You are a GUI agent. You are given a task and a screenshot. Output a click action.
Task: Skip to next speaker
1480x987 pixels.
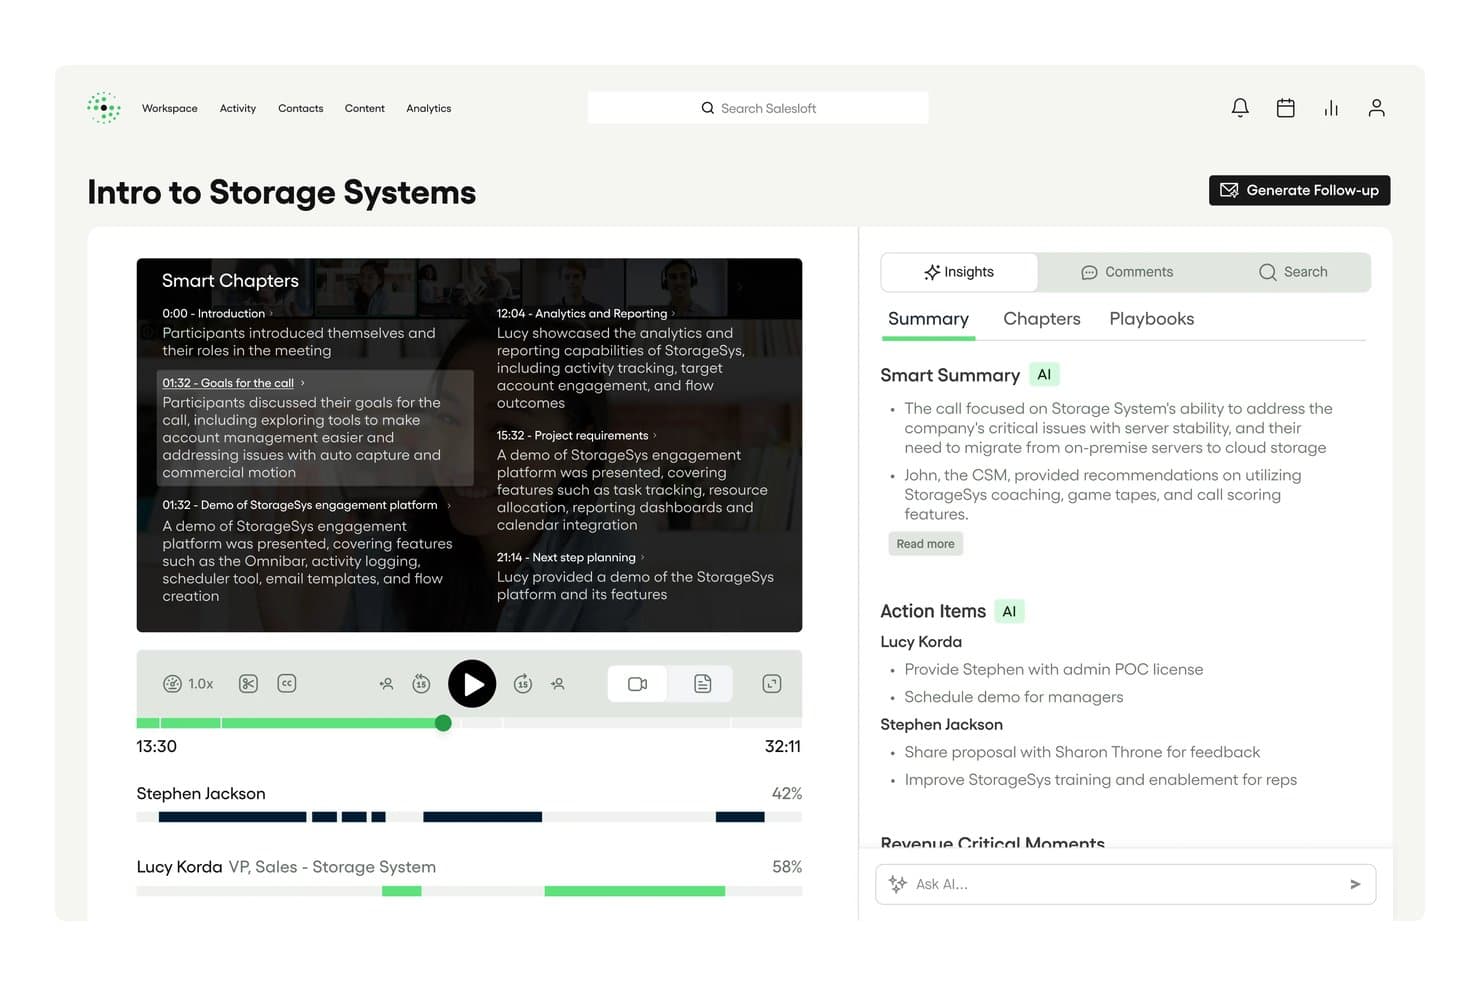558,684
